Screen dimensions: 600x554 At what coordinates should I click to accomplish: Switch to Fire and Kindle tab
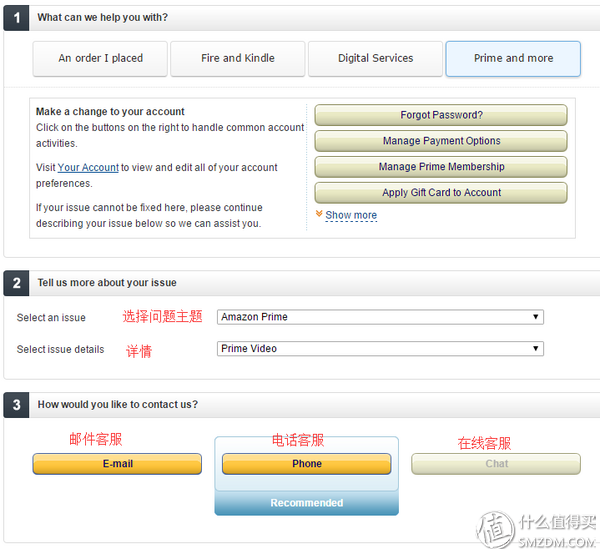[238, 59]
